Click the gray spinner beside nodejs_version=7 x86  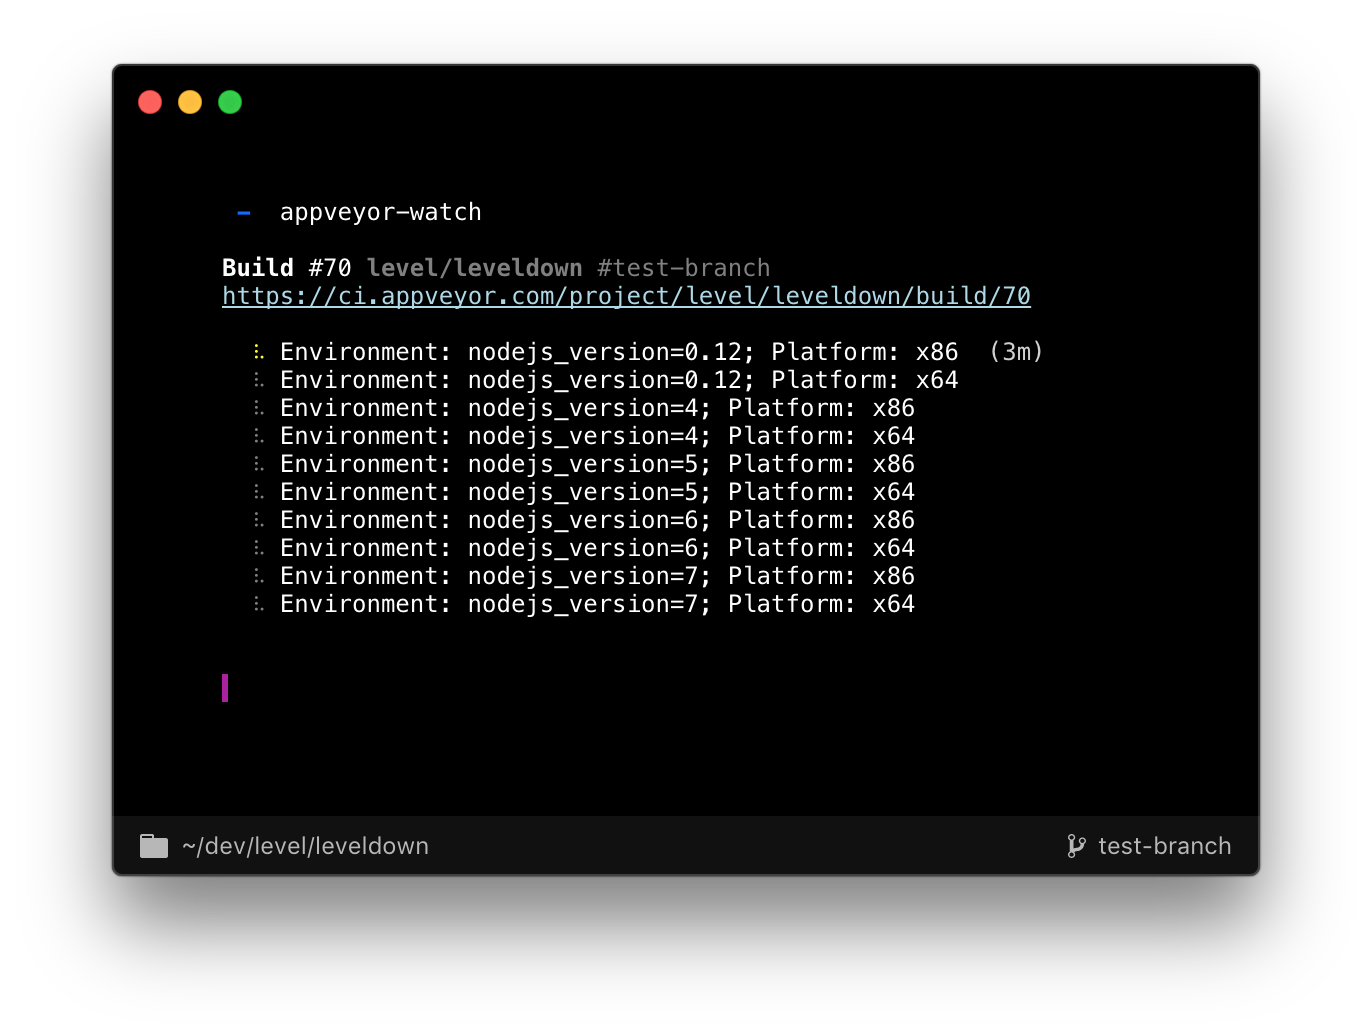259,576
